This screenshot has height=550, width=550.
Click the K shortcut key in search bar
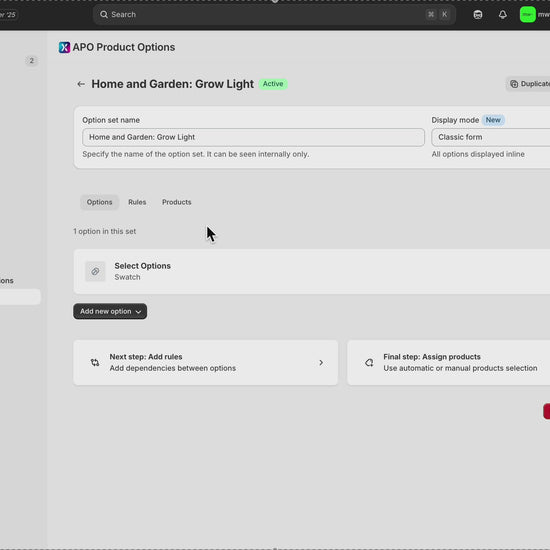[444, 14]
